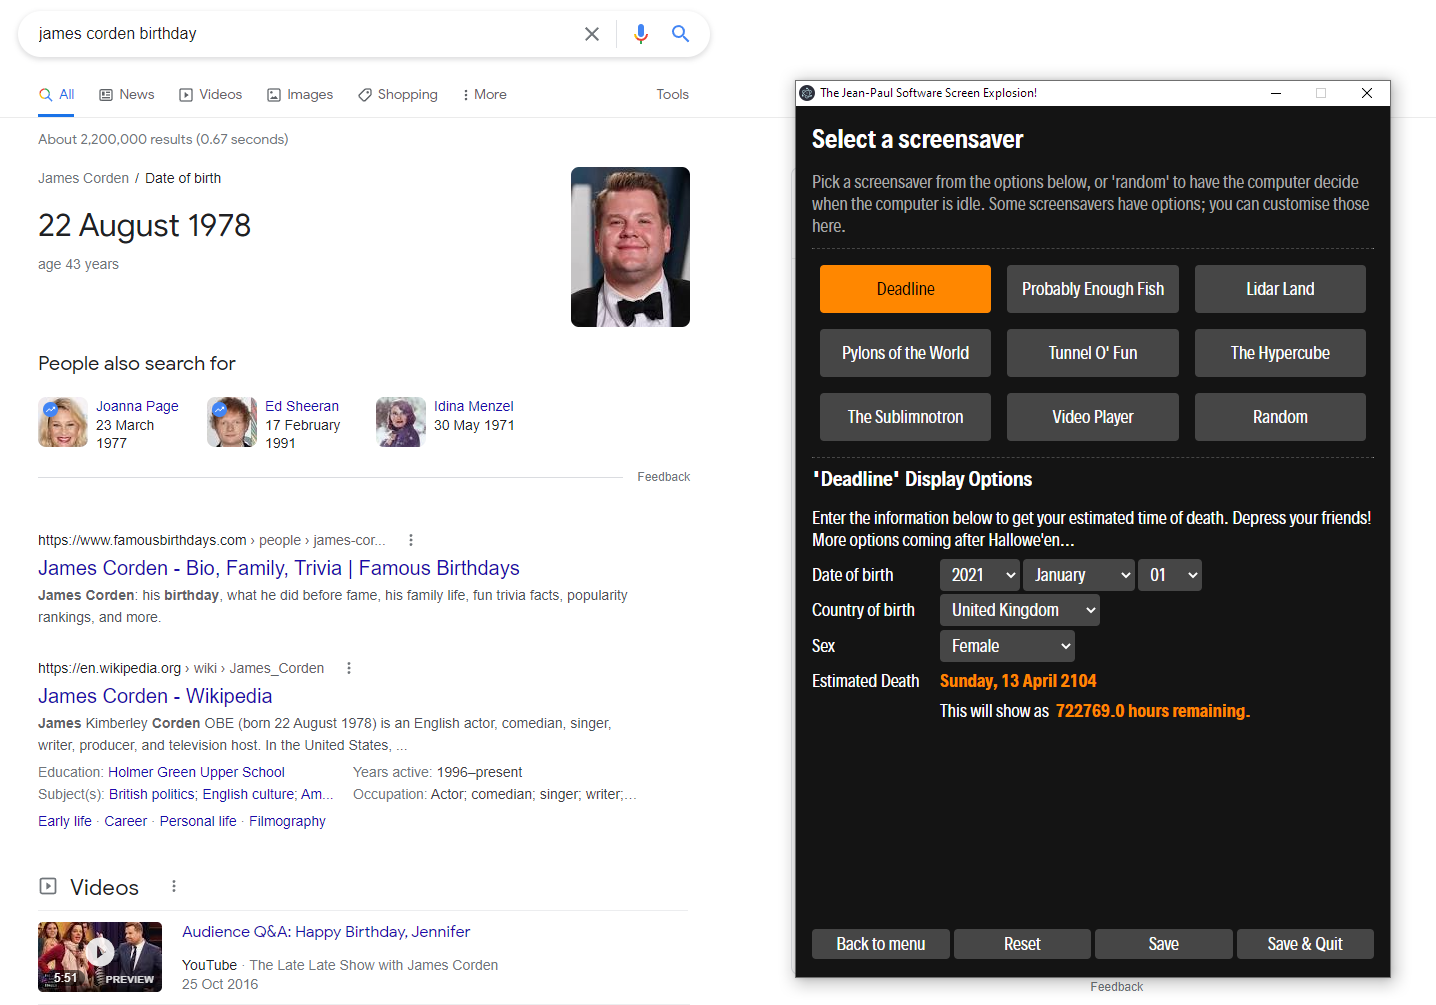
Task: Go to the Shopping tab
Action: click(398, 95)
